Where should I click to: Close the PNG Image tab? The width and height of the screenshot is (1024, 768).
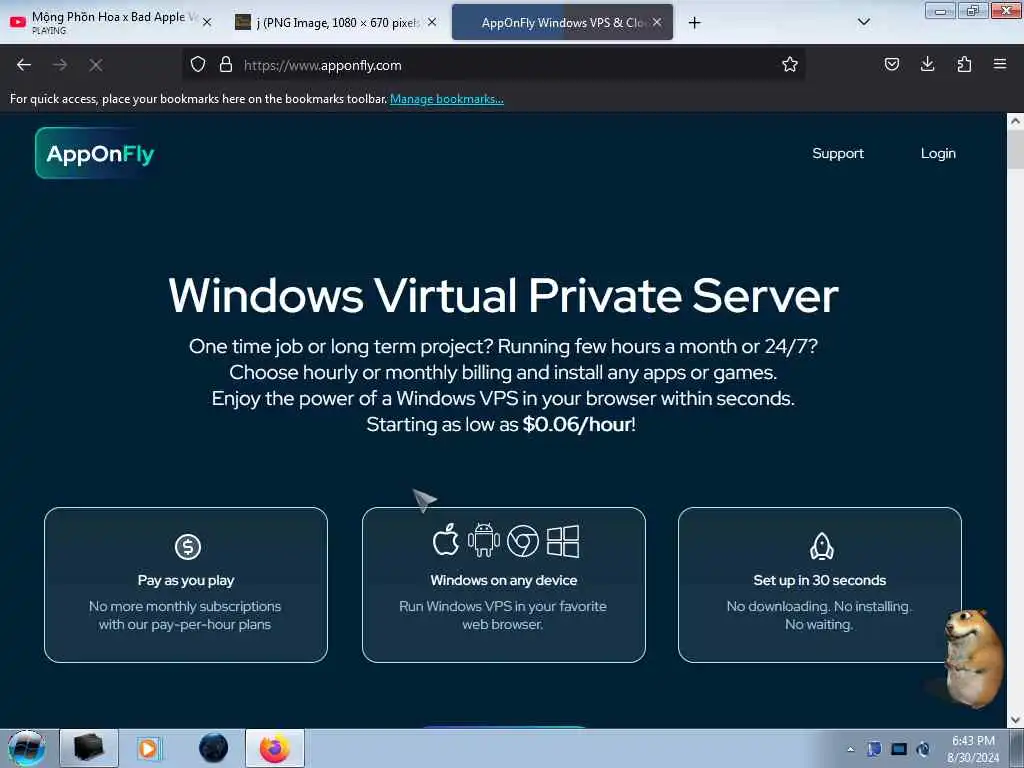pyautogui.click(x=432, y=22)
